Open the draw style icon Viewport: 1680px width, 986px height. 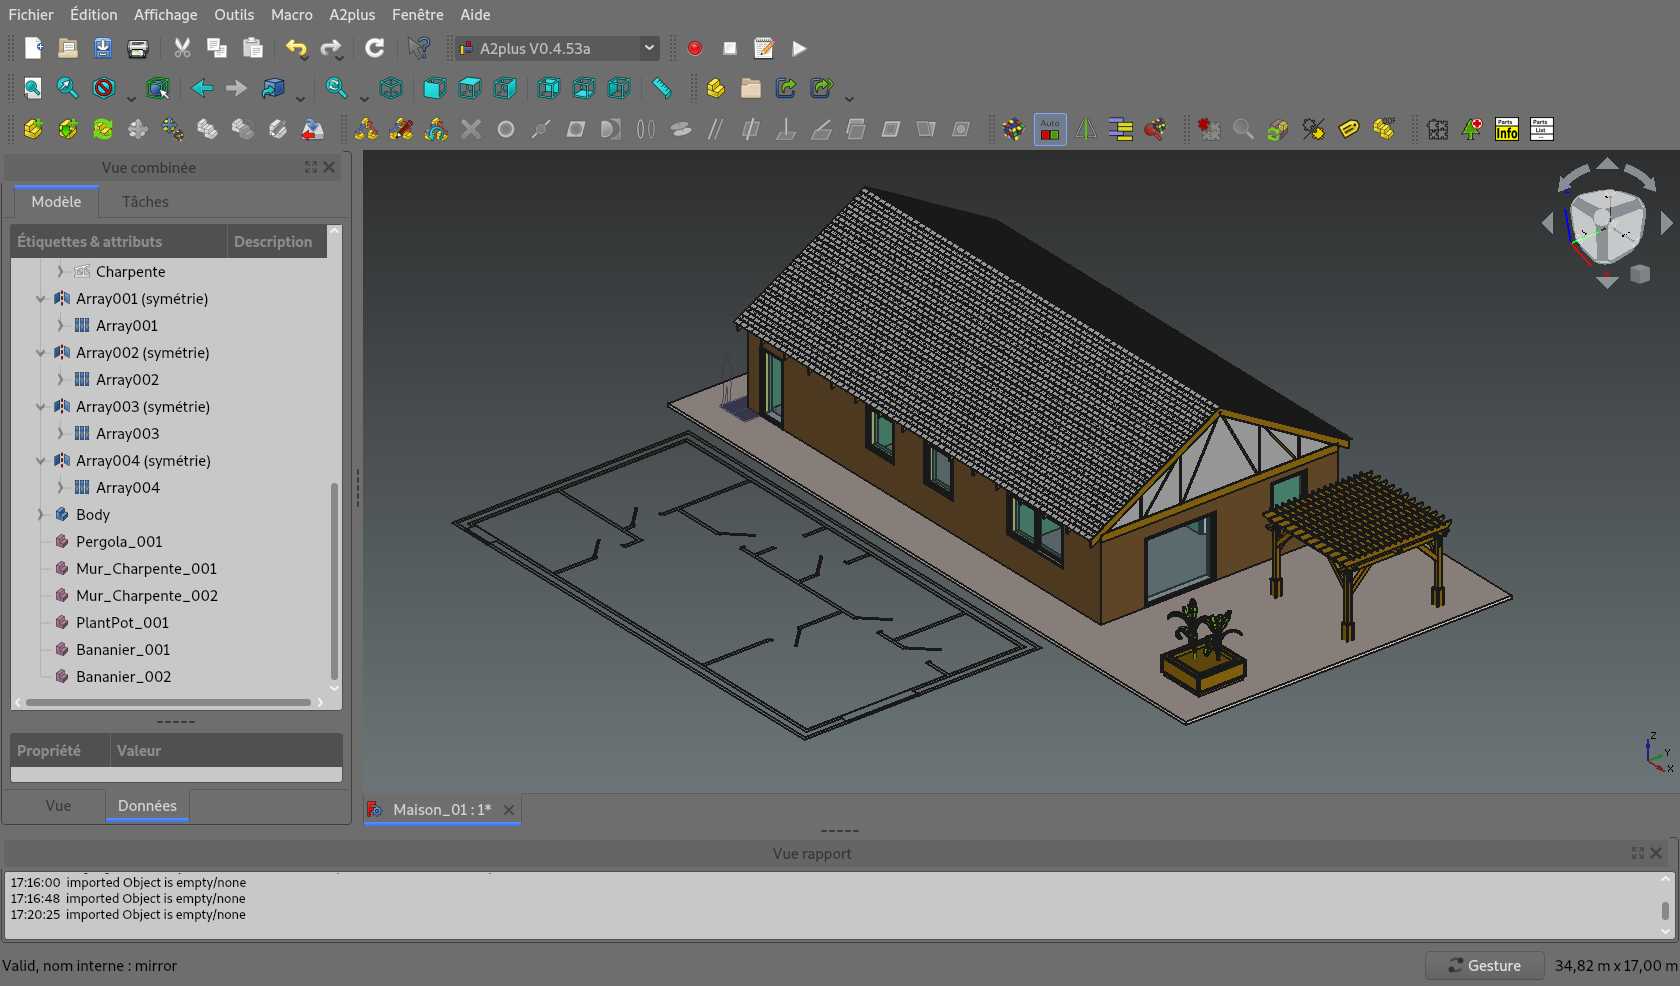[104, 88]
